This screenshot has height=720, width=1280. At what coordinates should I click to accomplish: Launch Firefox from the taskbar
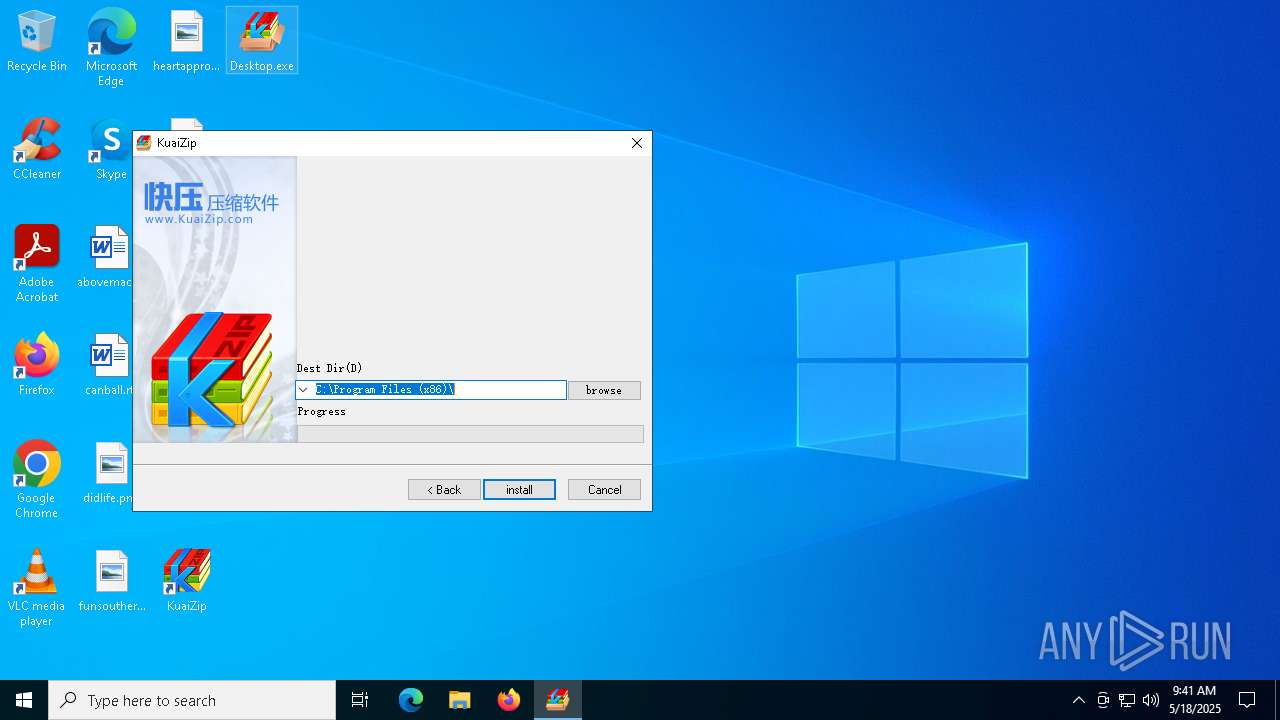(509, 700)
